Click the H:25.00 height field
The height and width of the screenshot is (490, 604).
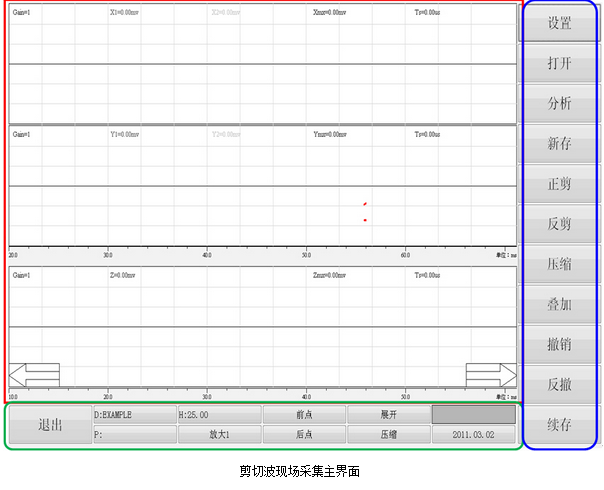[x=219, y=414]
